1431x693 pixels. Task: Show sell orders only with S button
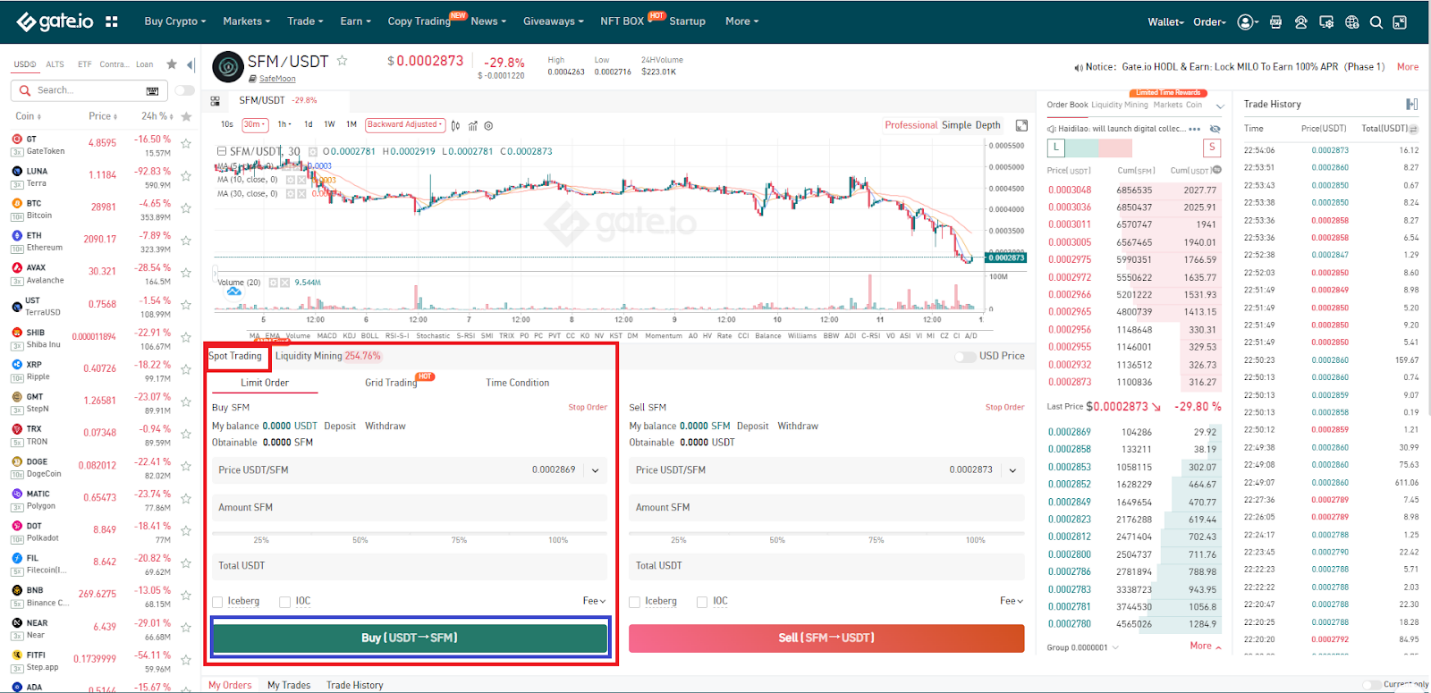tap(1212, 147)
